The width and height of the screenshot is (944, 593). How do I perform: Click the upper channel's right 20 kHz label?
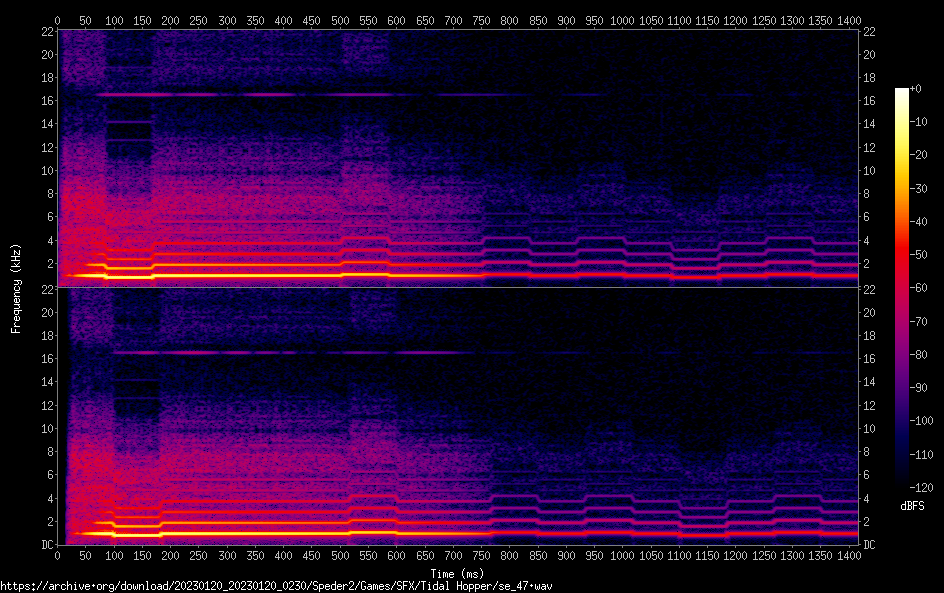pos(869,55)
